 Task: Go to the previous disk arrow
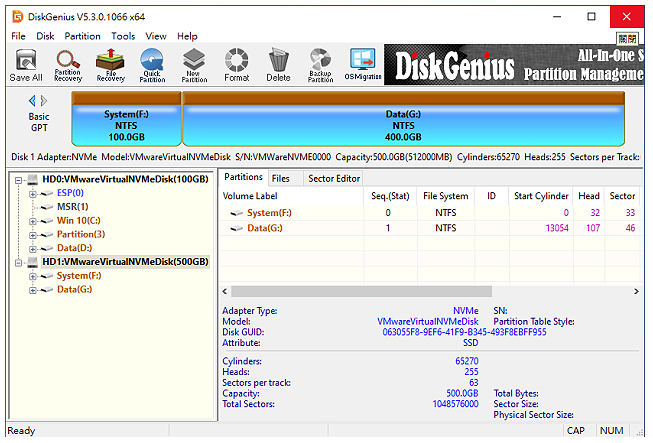[x=32, y=101]
